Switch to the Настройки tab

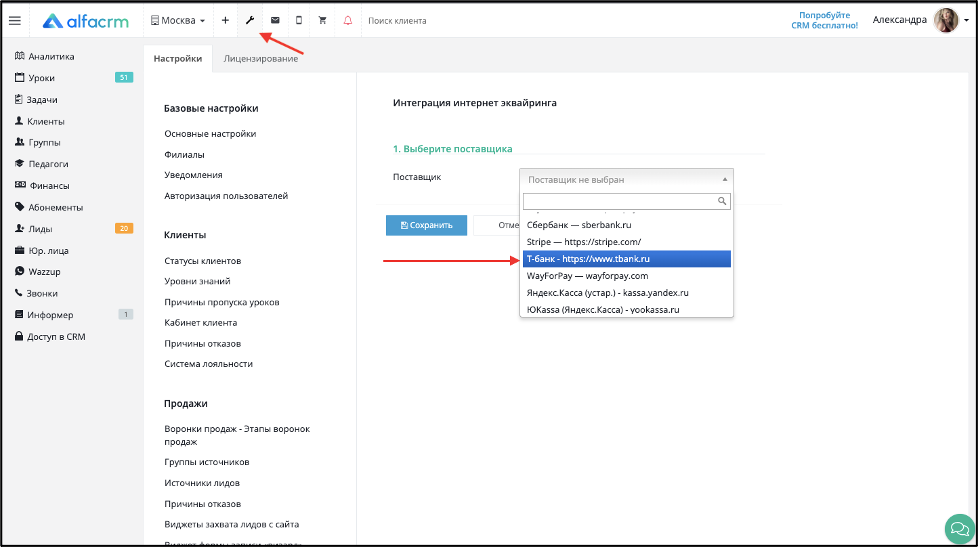pyautogui.click(x=178, y=59)
